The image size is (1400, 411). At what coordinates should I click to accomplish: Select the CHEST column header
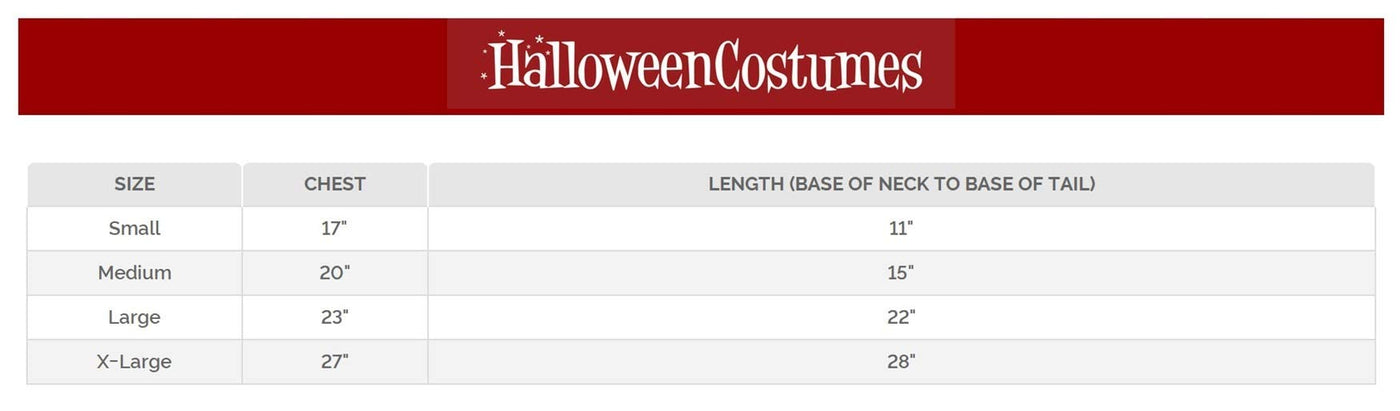point(335,184)
